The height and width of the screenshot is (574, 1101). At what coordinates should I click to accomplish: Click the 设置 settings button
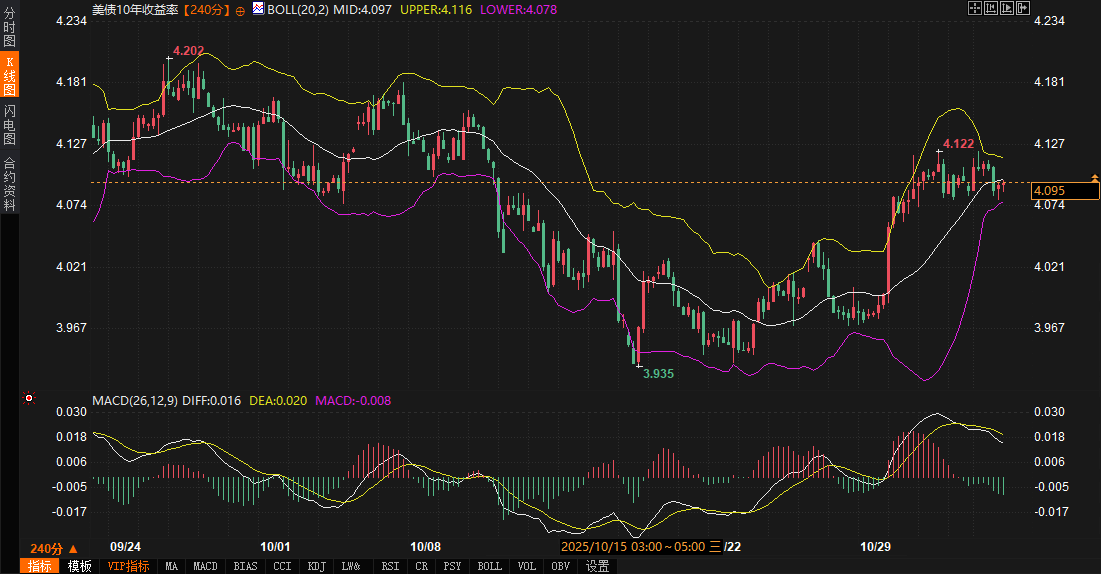click(597, 566)
